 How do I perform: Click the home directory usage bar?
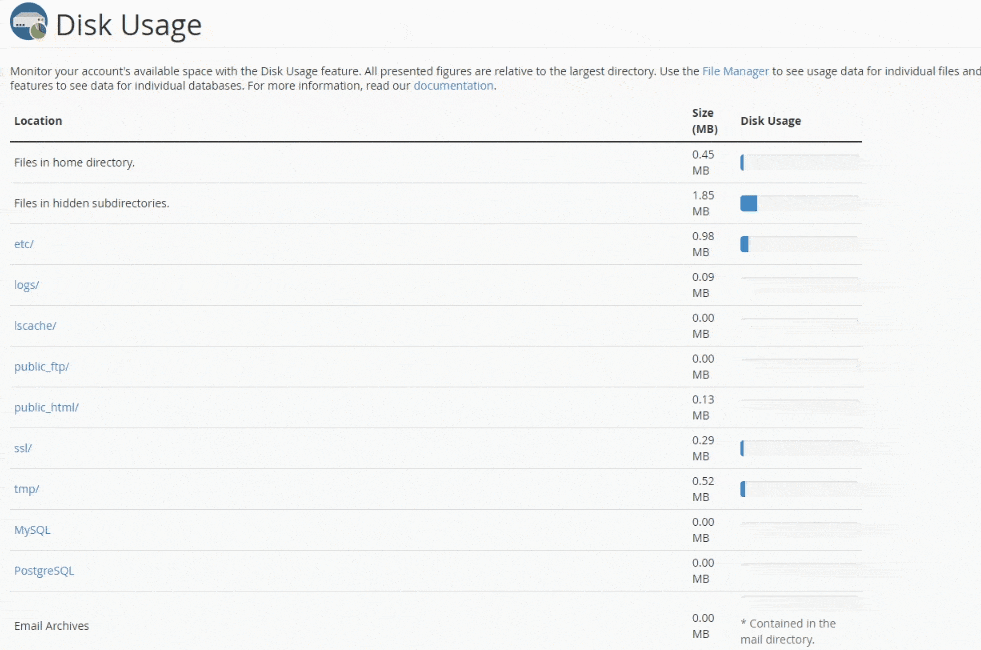click(x=800, y=163)
